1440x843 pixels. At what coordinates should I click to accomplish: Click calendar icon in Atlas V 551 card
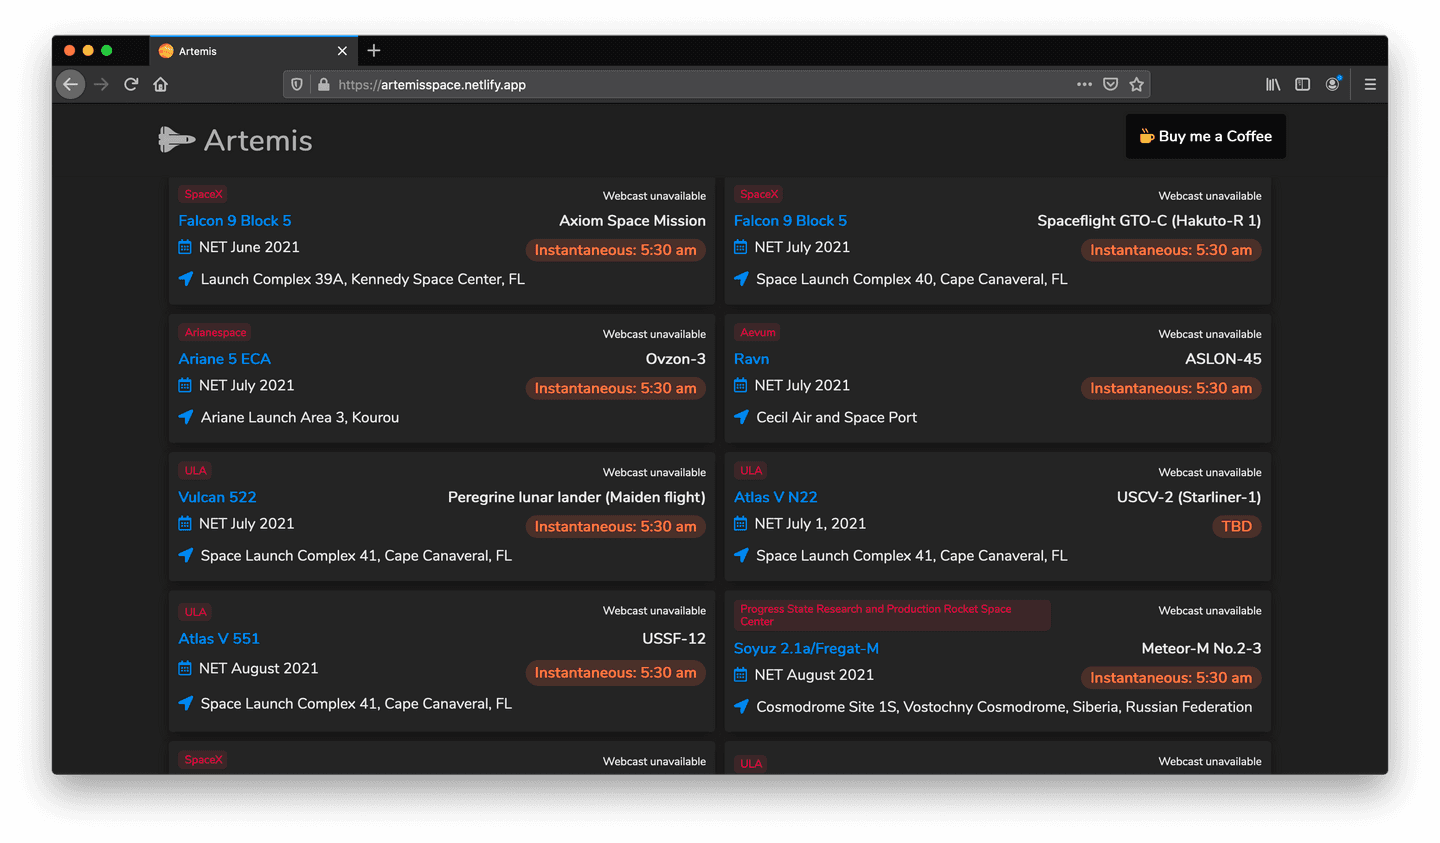coord(185,668)
